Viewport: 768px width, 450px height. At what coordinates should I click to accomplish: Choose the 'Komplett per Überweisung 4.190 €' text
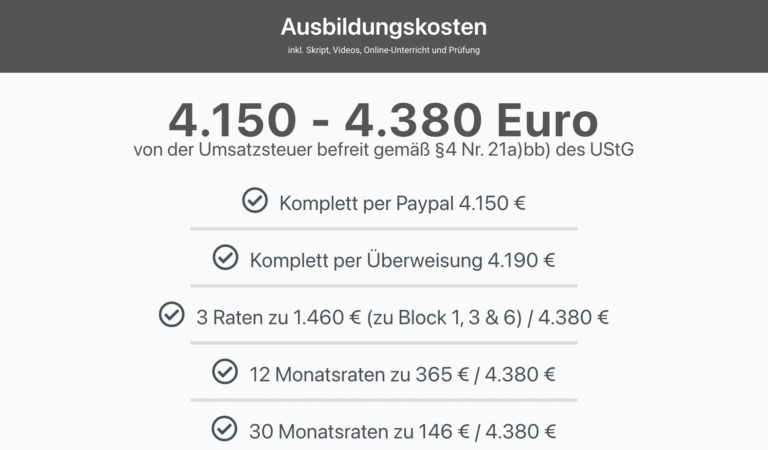[x=402, y=260]
